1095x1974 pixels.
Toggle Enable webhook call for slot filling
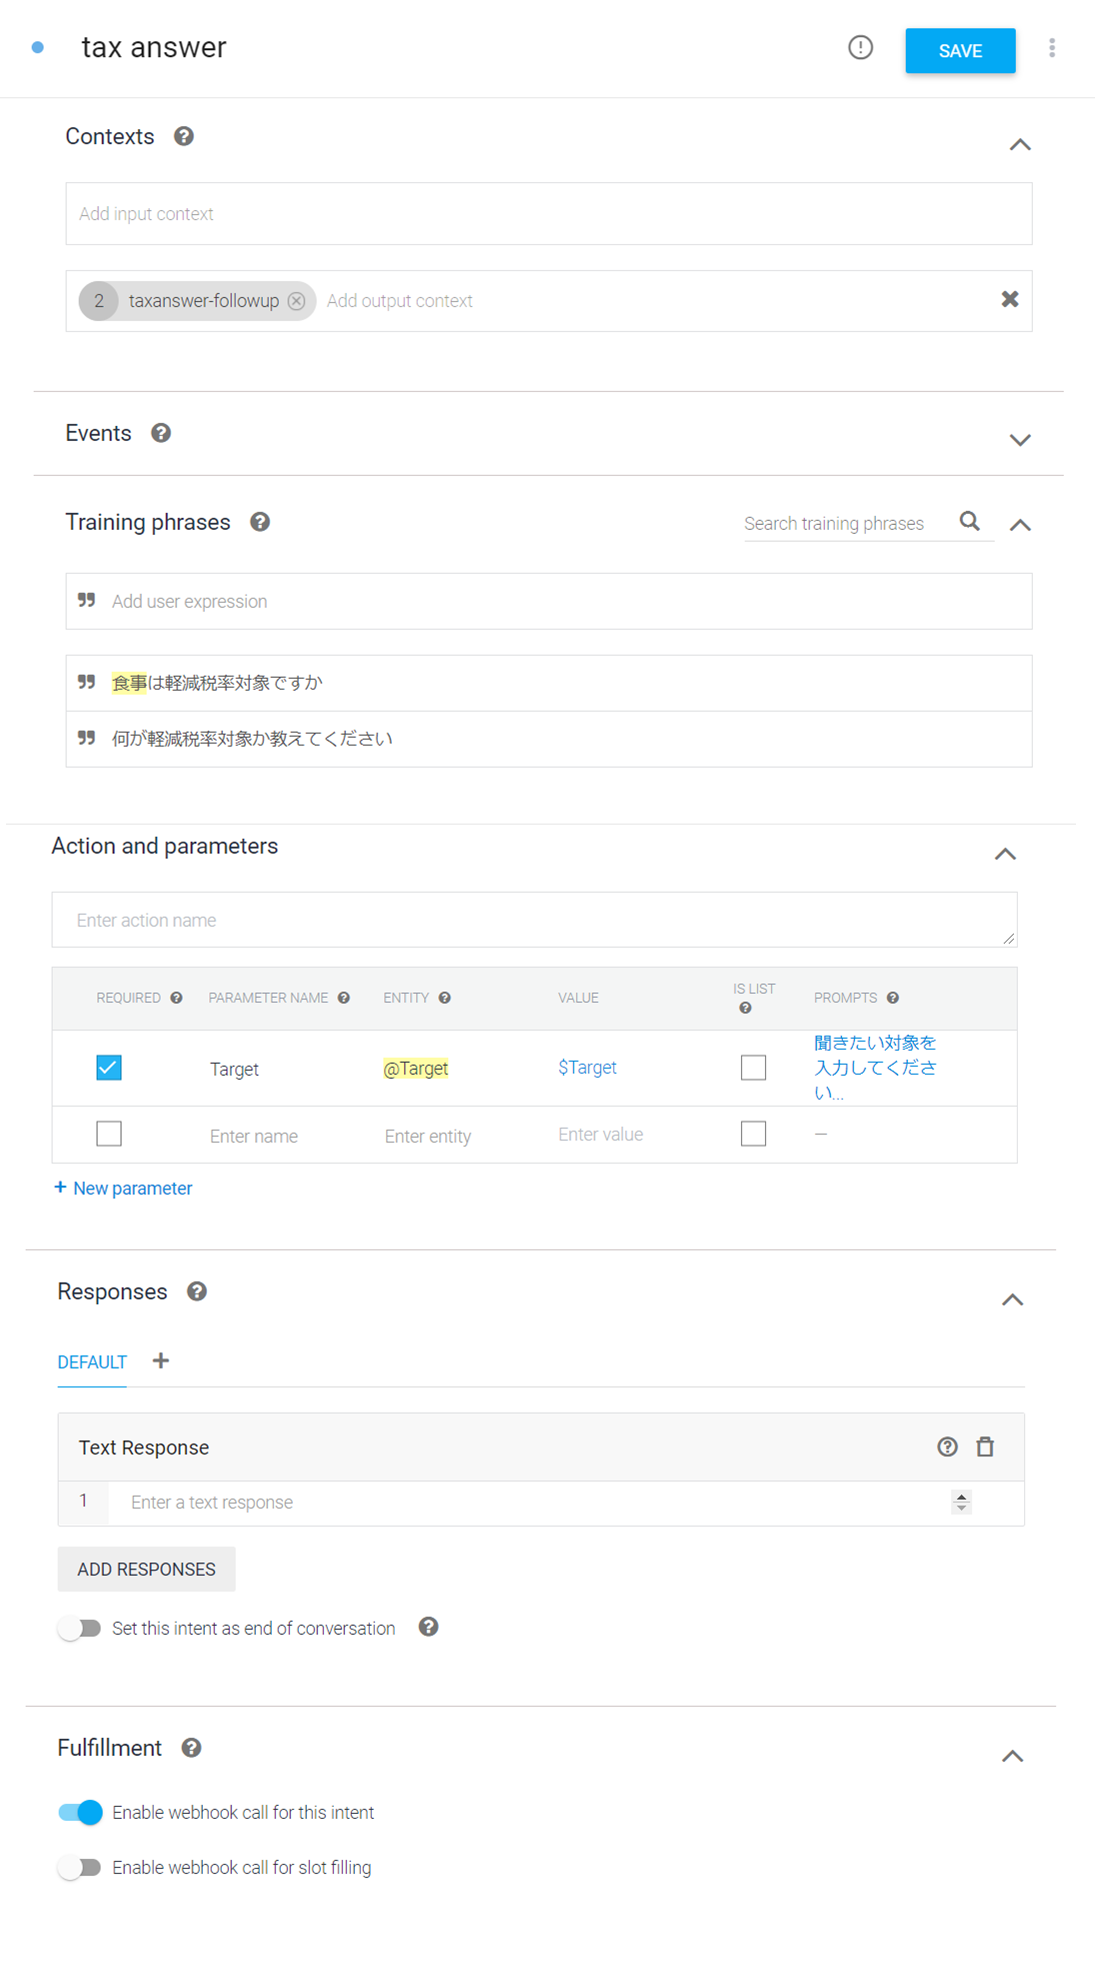tap(80, 1867)
